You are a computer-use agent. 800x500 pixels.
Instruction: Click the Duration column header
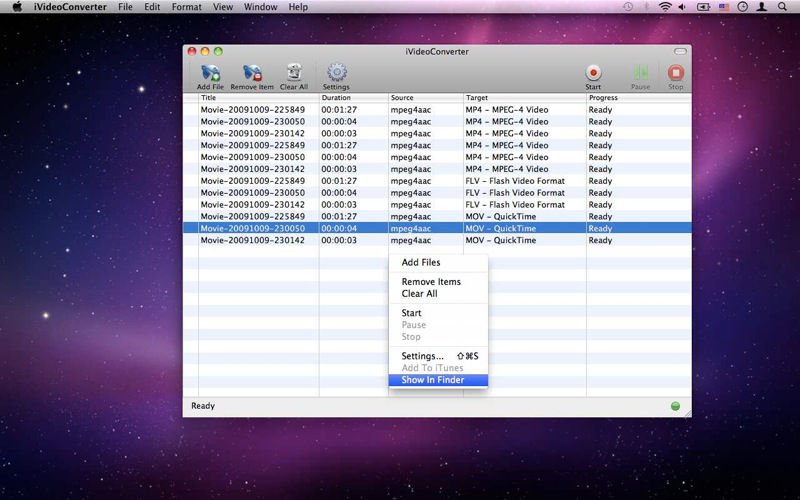(354, 97)
